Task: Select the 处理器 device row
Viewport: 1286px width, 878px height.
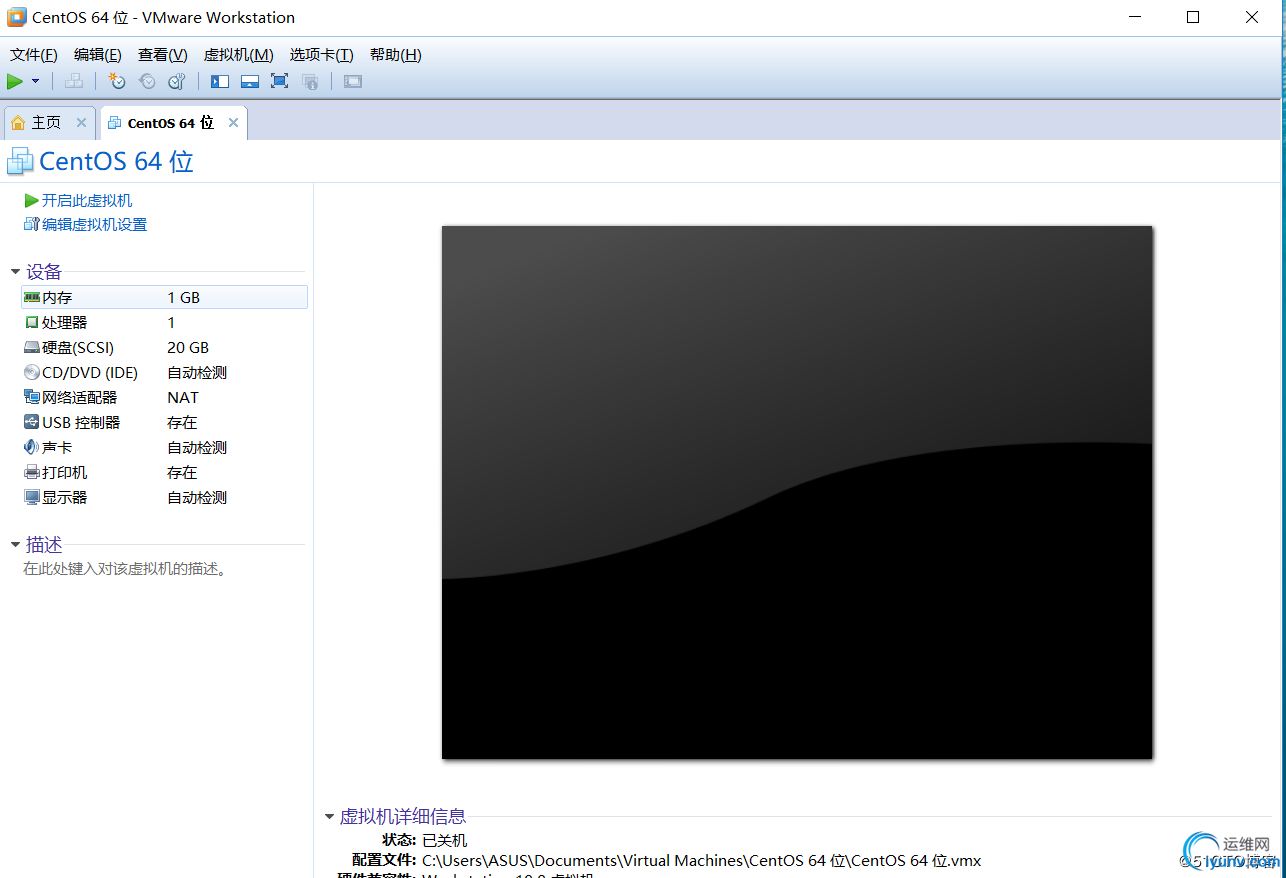Action: [x=164, y=322]
